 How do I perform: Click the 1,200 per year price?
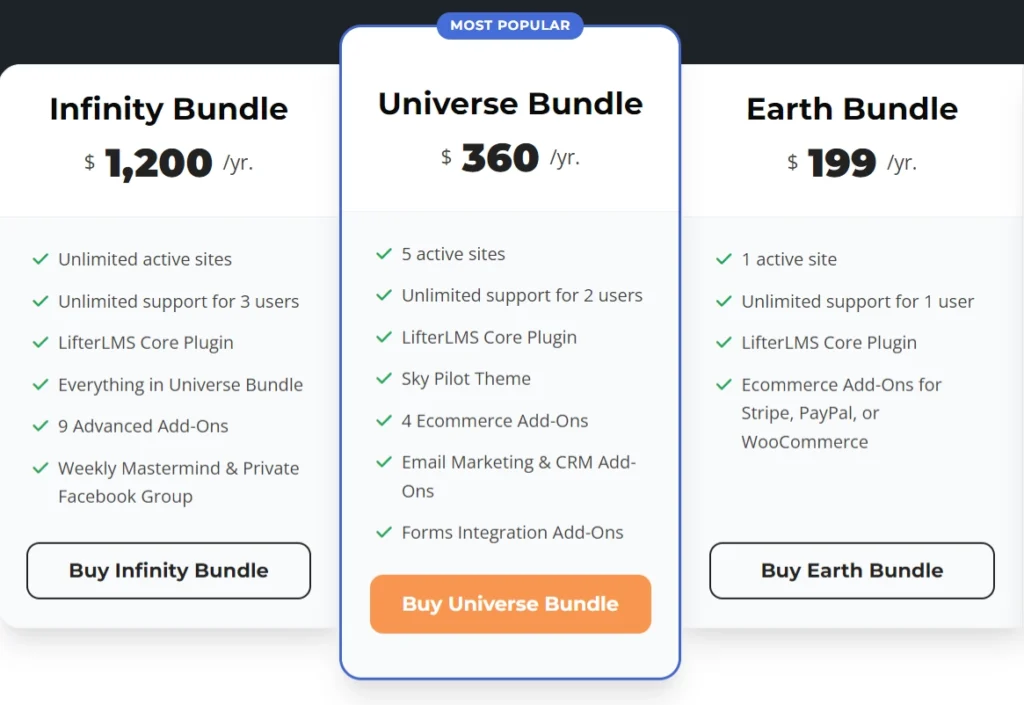tap(169, 162)
